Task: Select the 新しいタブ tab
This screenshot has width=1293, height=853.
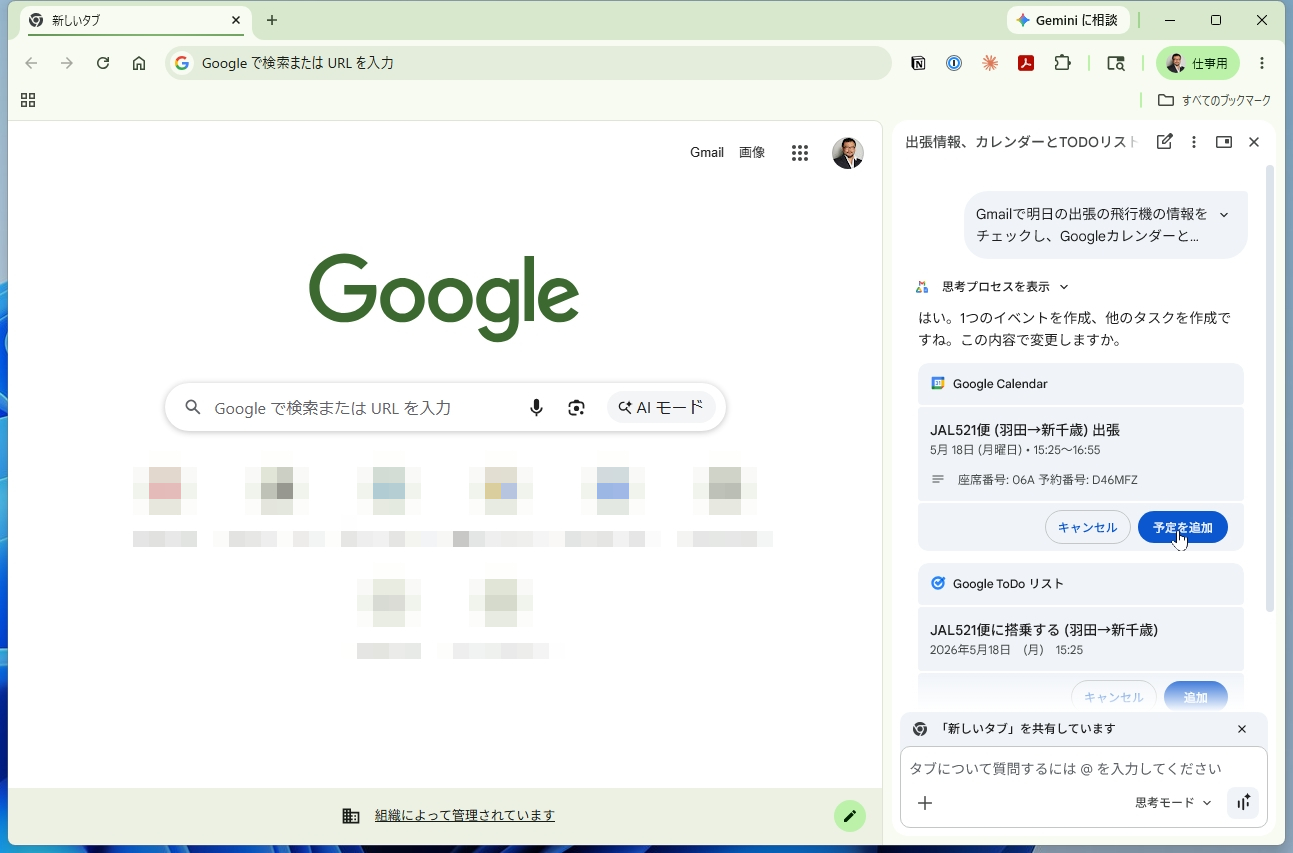Action: click(x=136, y=20)
